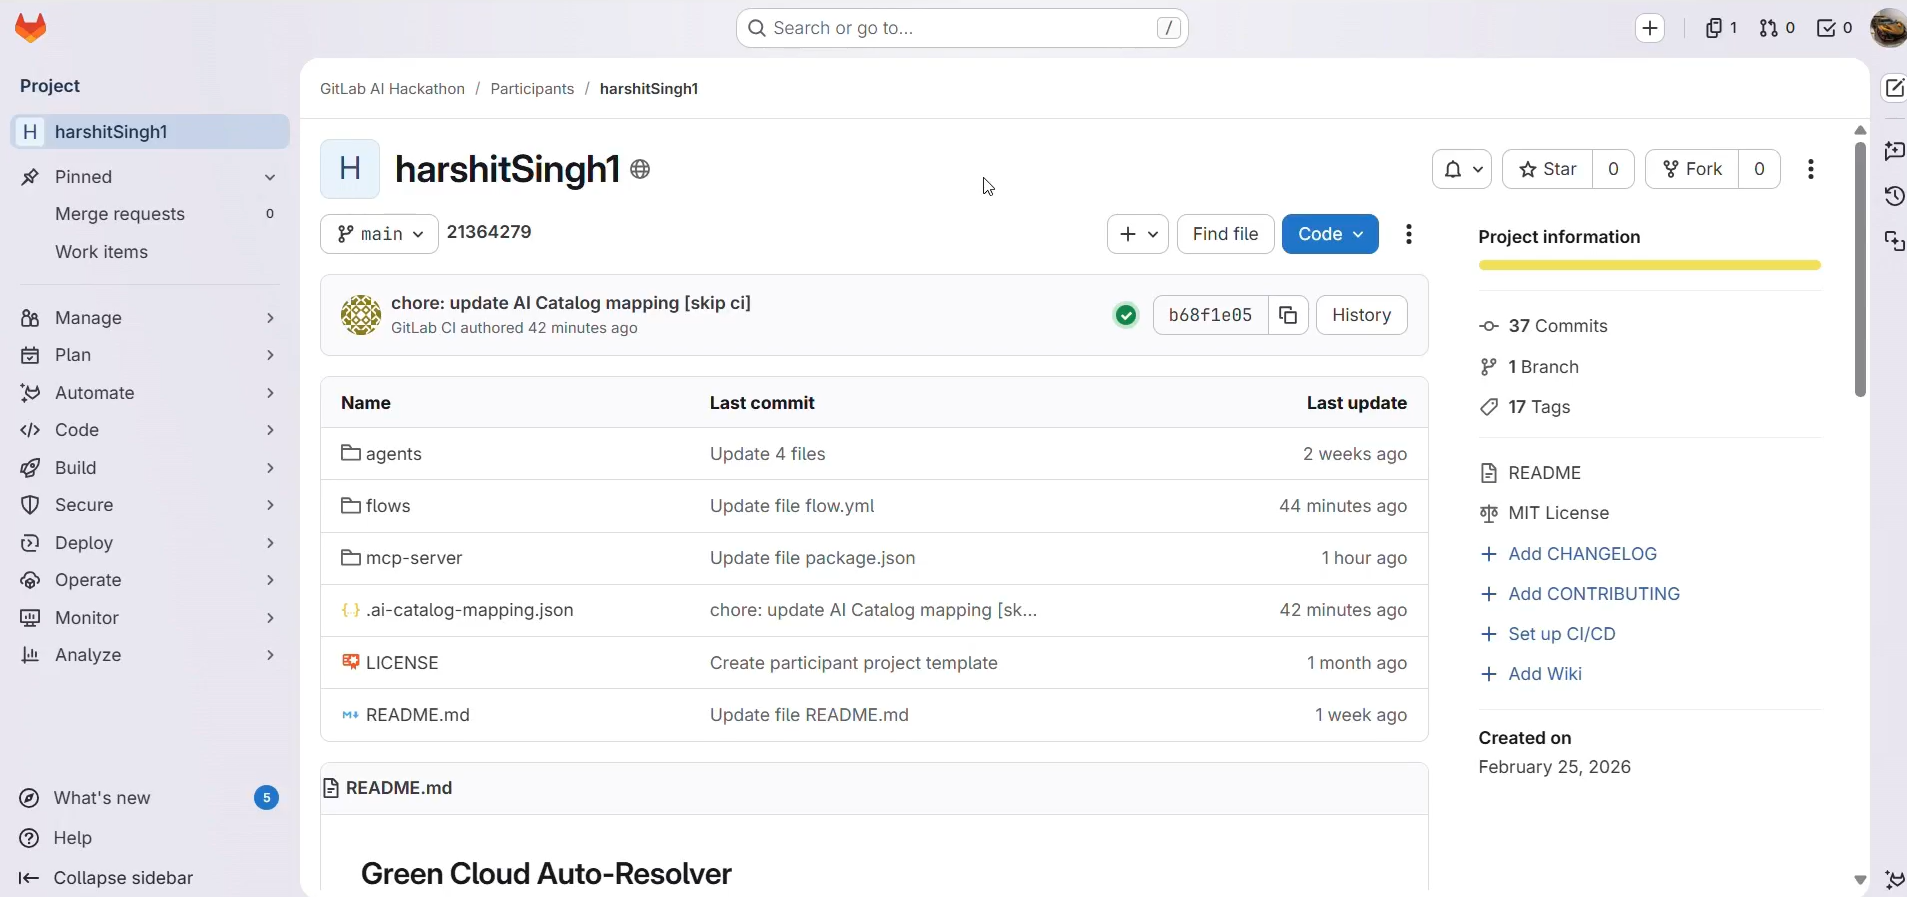Expand the Build sidebar menu
Screen dimensions: 1907x897
pos(150,468)
